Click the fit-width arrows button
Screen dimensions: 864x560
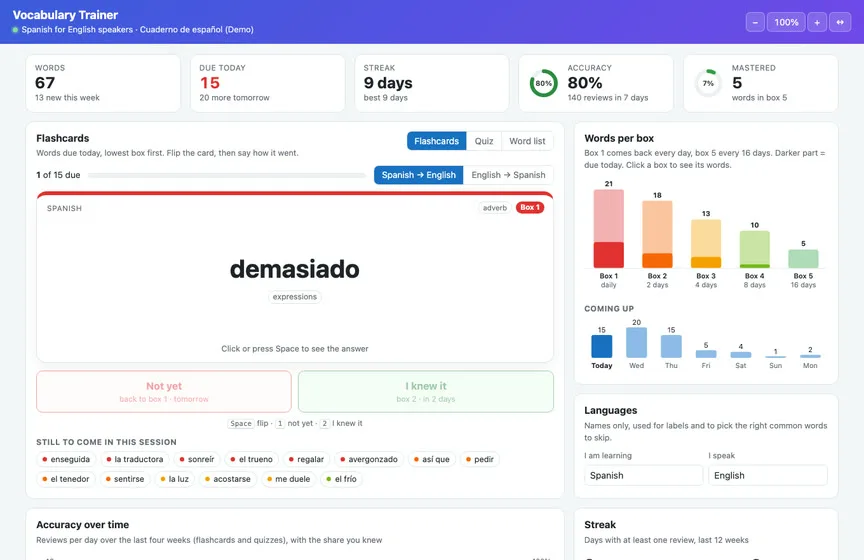840,22
